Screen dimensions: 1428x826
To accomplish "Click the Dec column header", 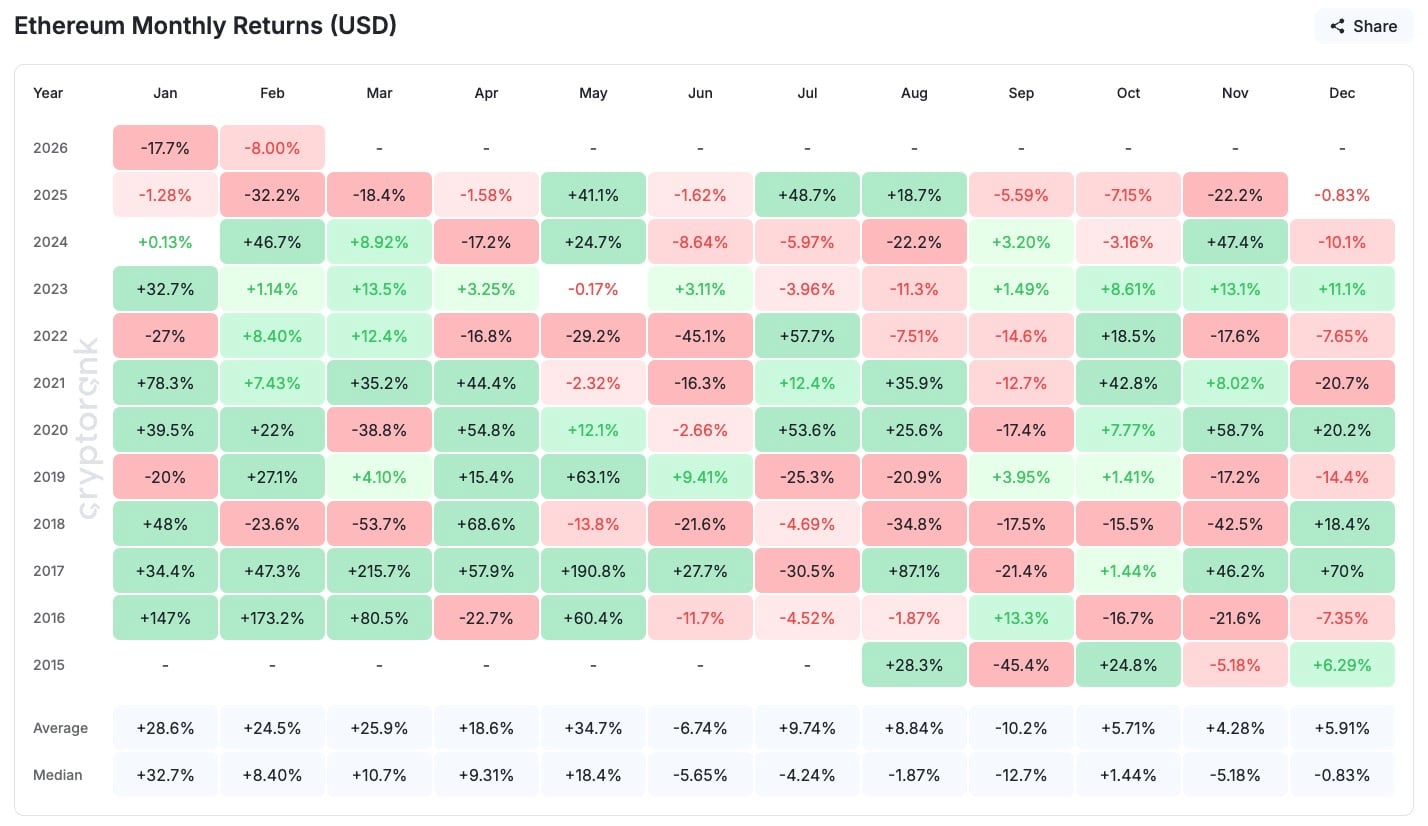I will click(1342, 93).
